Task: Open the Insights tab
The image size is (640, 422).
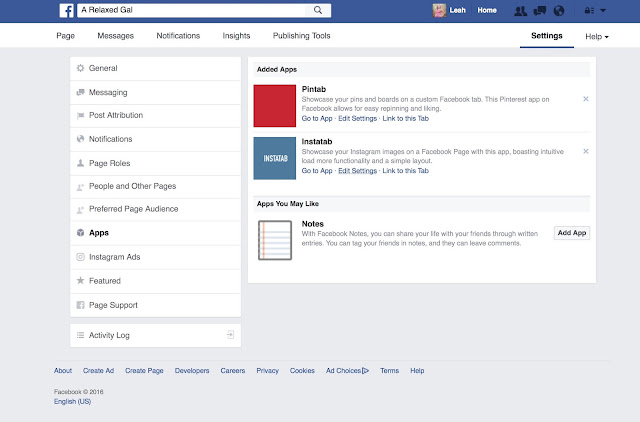Action: pyautogui.click(x=236, y=36)
